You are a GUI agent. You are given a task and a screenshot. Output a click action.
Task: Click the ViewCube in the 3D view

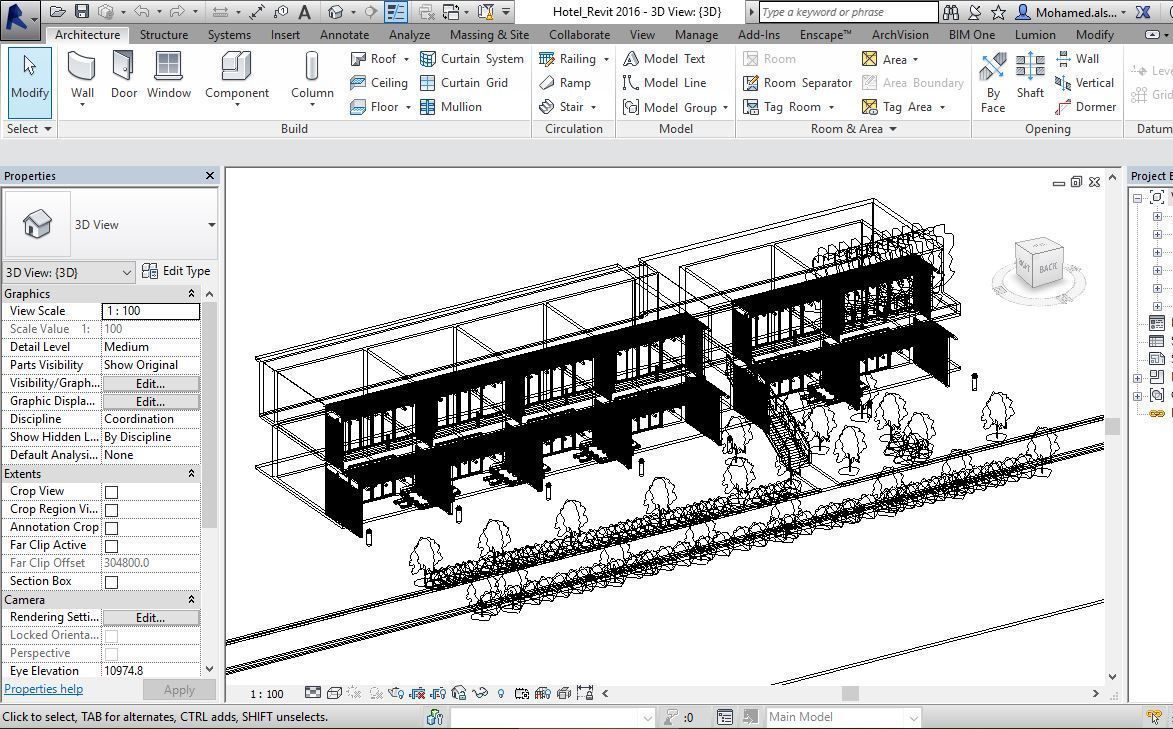pyautogui.click(x=1038, y=265)
